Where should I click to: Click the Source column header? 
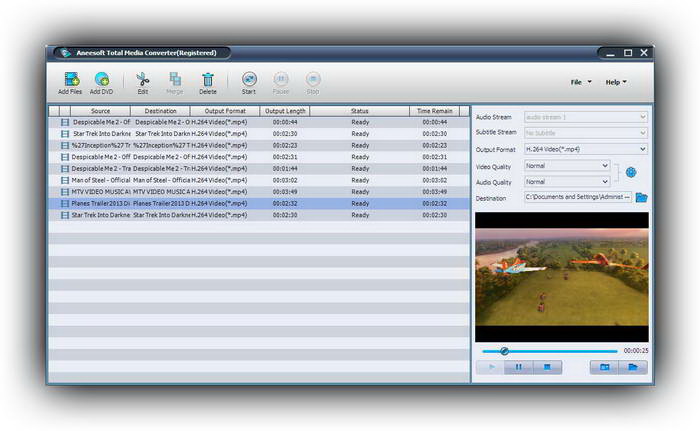100,111
